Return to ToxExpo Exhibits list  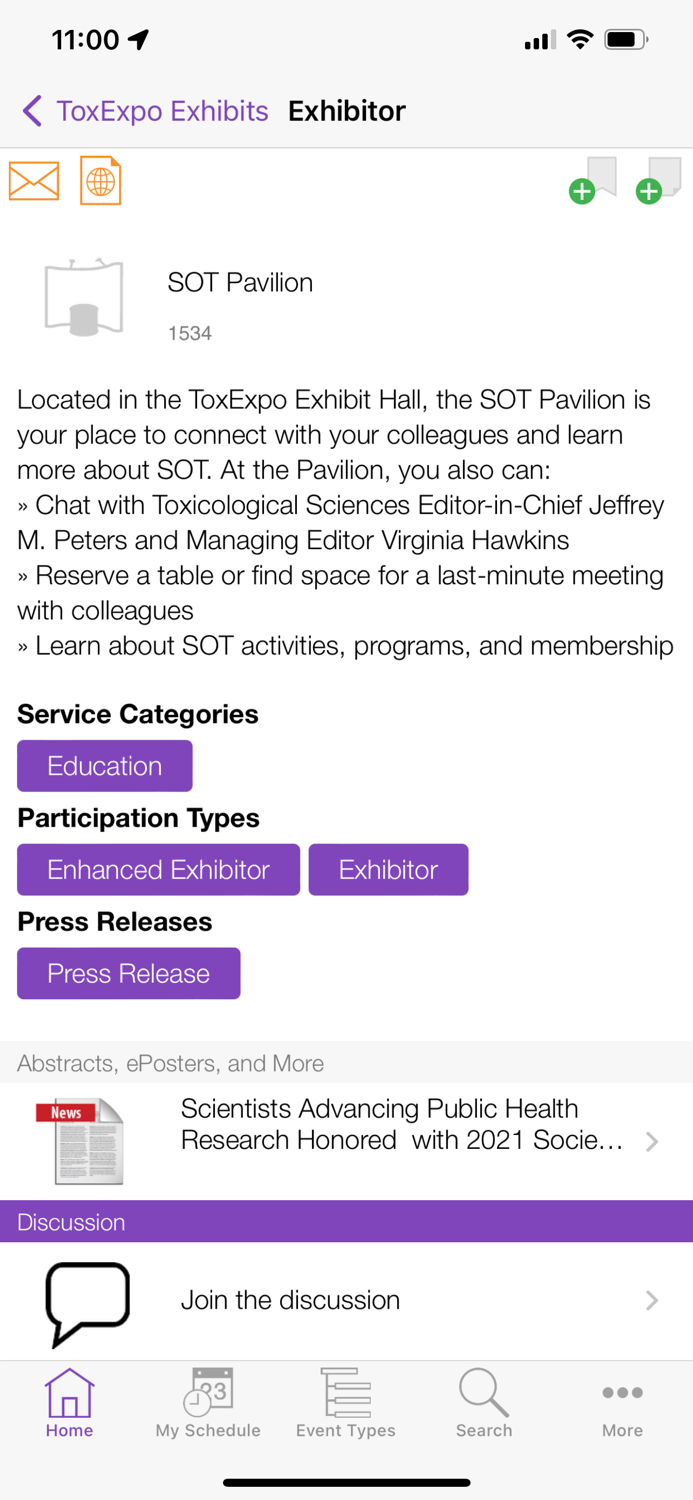[x=162, y=111]
